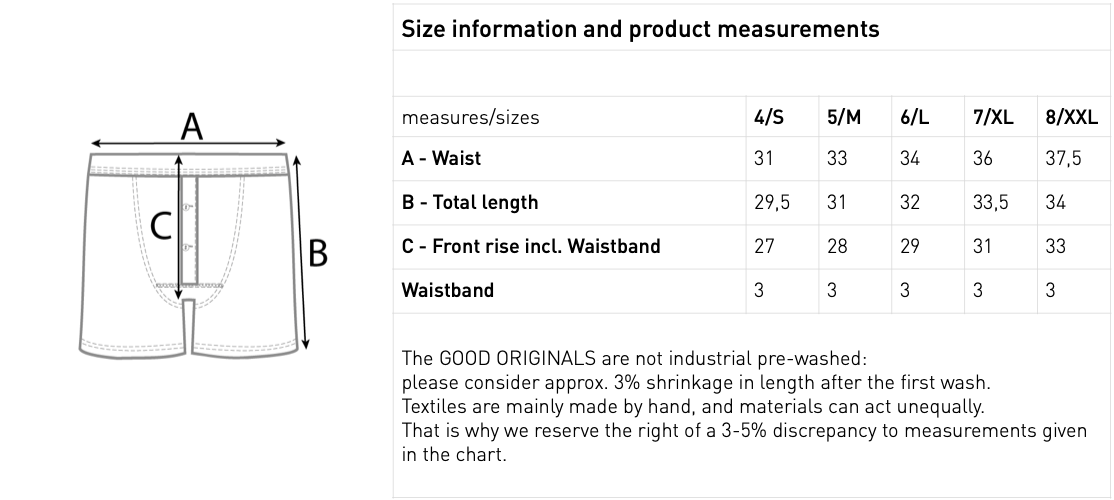Screen dimensions: 1114x500
Task: Click the letter A waist label on diagram
Action: click(x=191, y=128)
